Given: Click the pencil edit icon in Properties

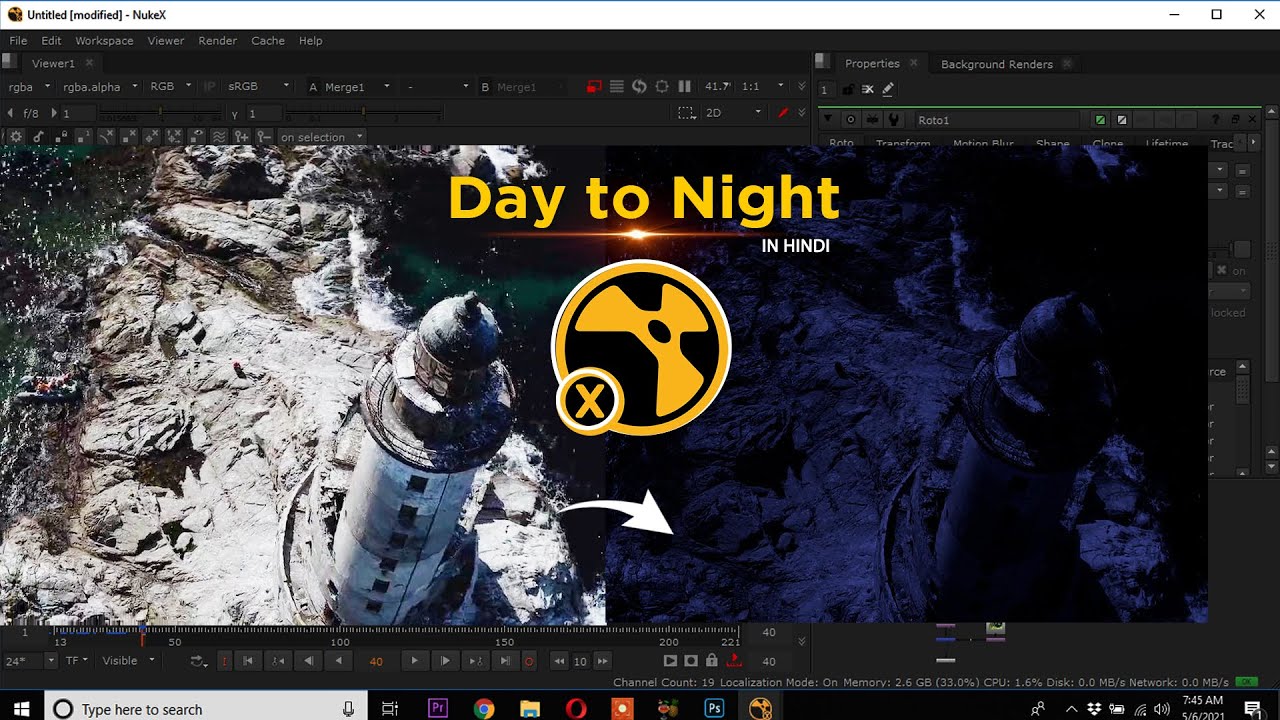Looking at the screenshot, I should click(x=887, y=89).
